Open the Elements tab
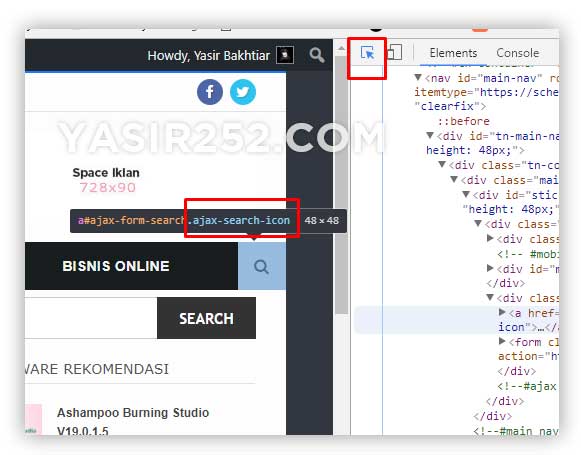This screenshot has height=455, width=581. pos(453,53)
